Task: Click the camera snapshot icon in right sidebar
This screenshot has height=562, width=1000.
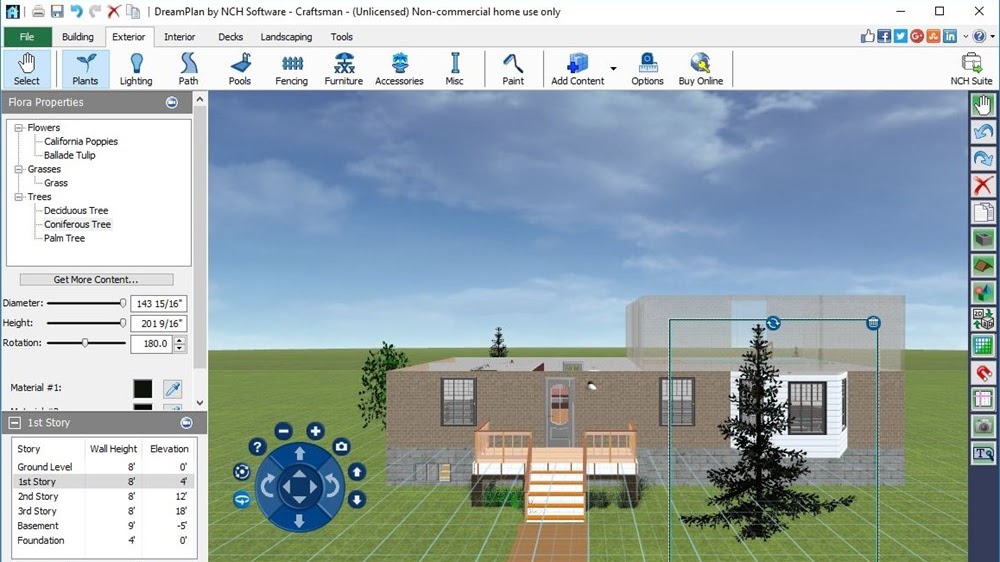Action: tap(983, 426)
